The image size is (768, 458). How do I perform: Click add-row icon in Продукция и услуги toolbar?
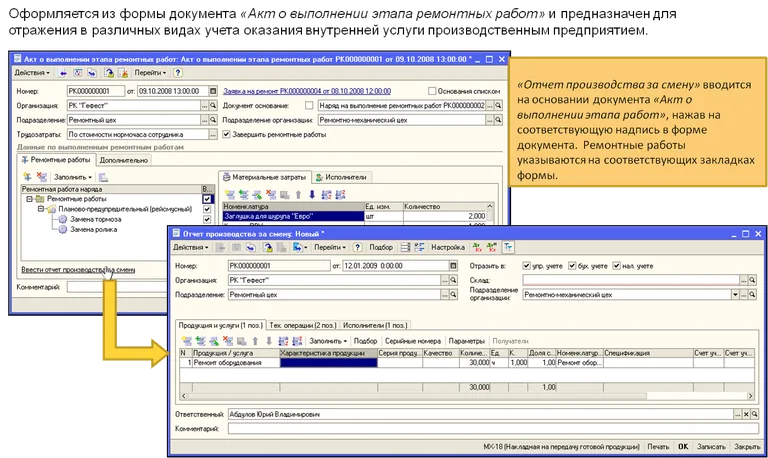tap(187, 341)
